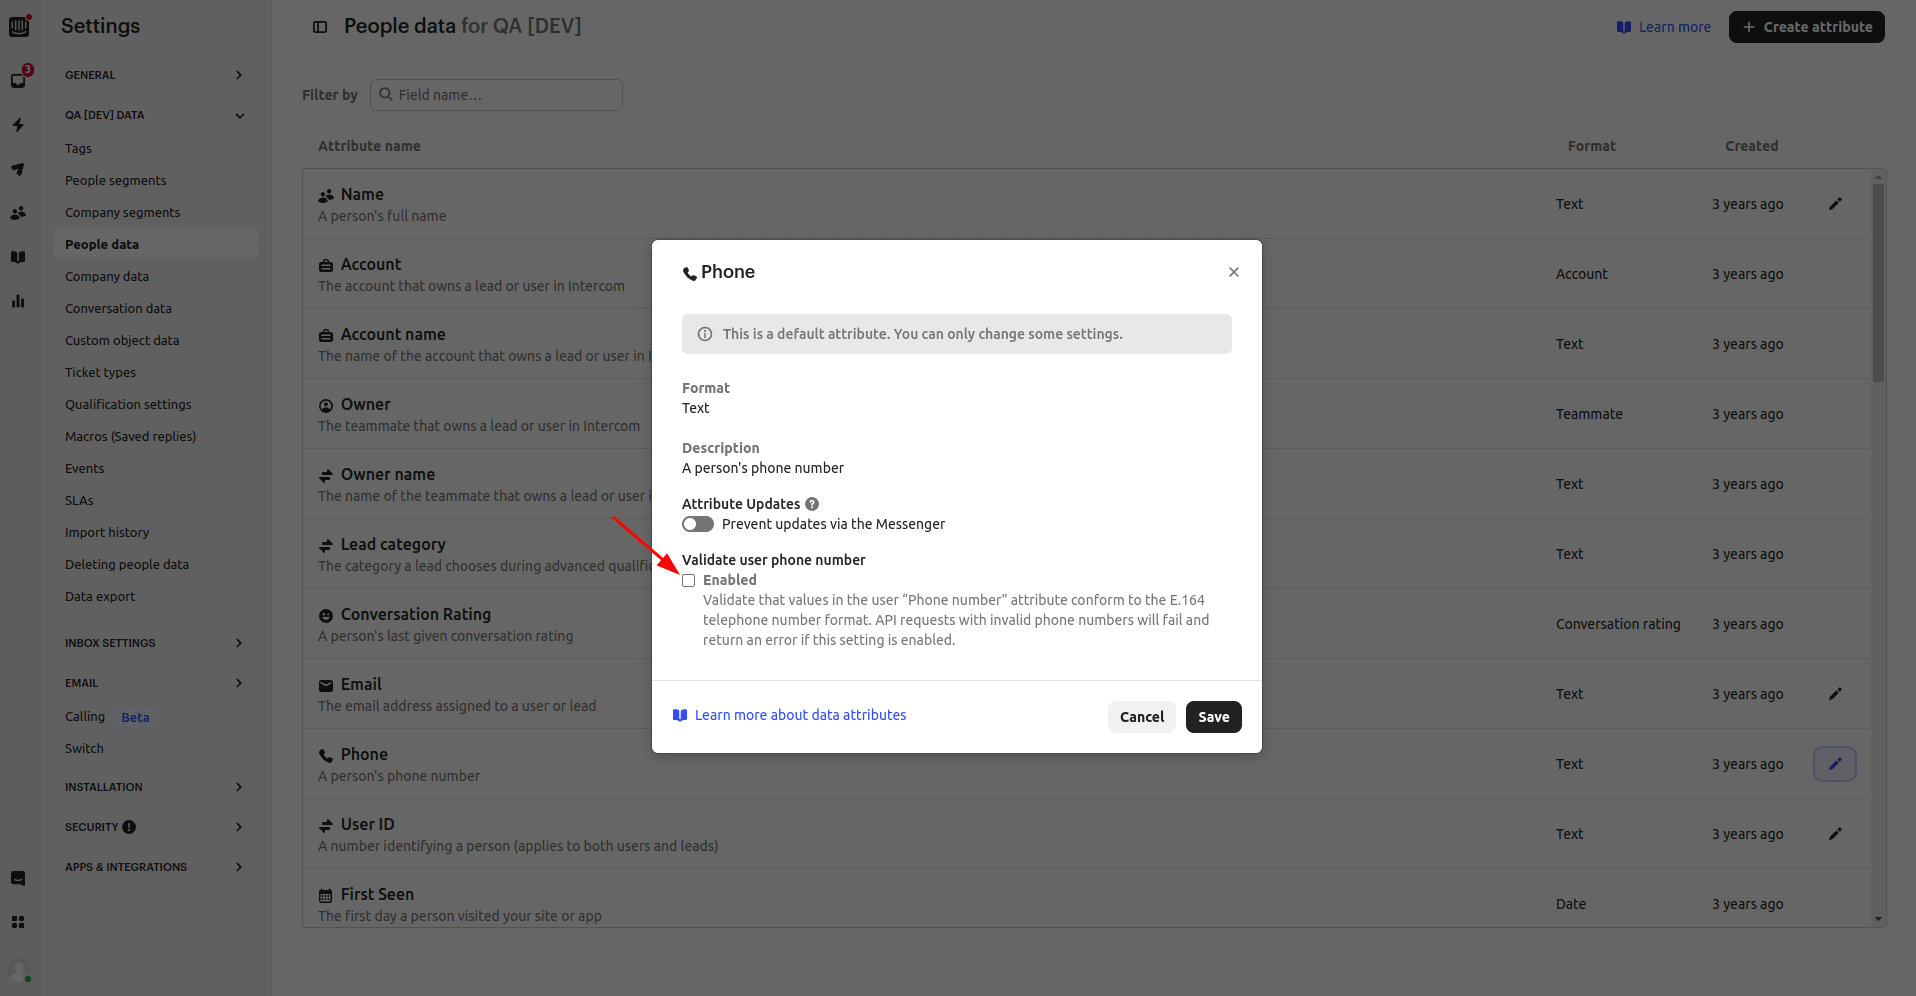
Task: Click the Security warning badge icon
Action: pos(129,827)
